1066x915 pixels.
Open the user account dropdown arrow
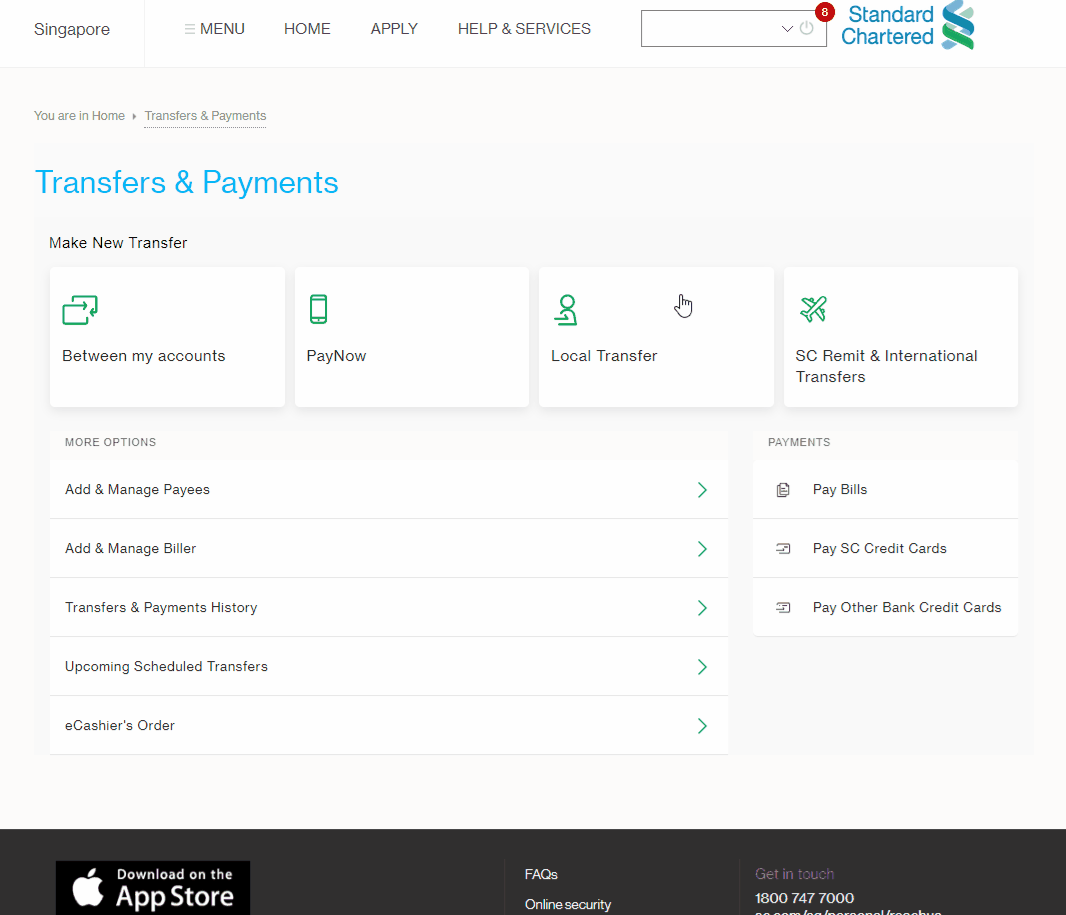[x=787, y=29]
